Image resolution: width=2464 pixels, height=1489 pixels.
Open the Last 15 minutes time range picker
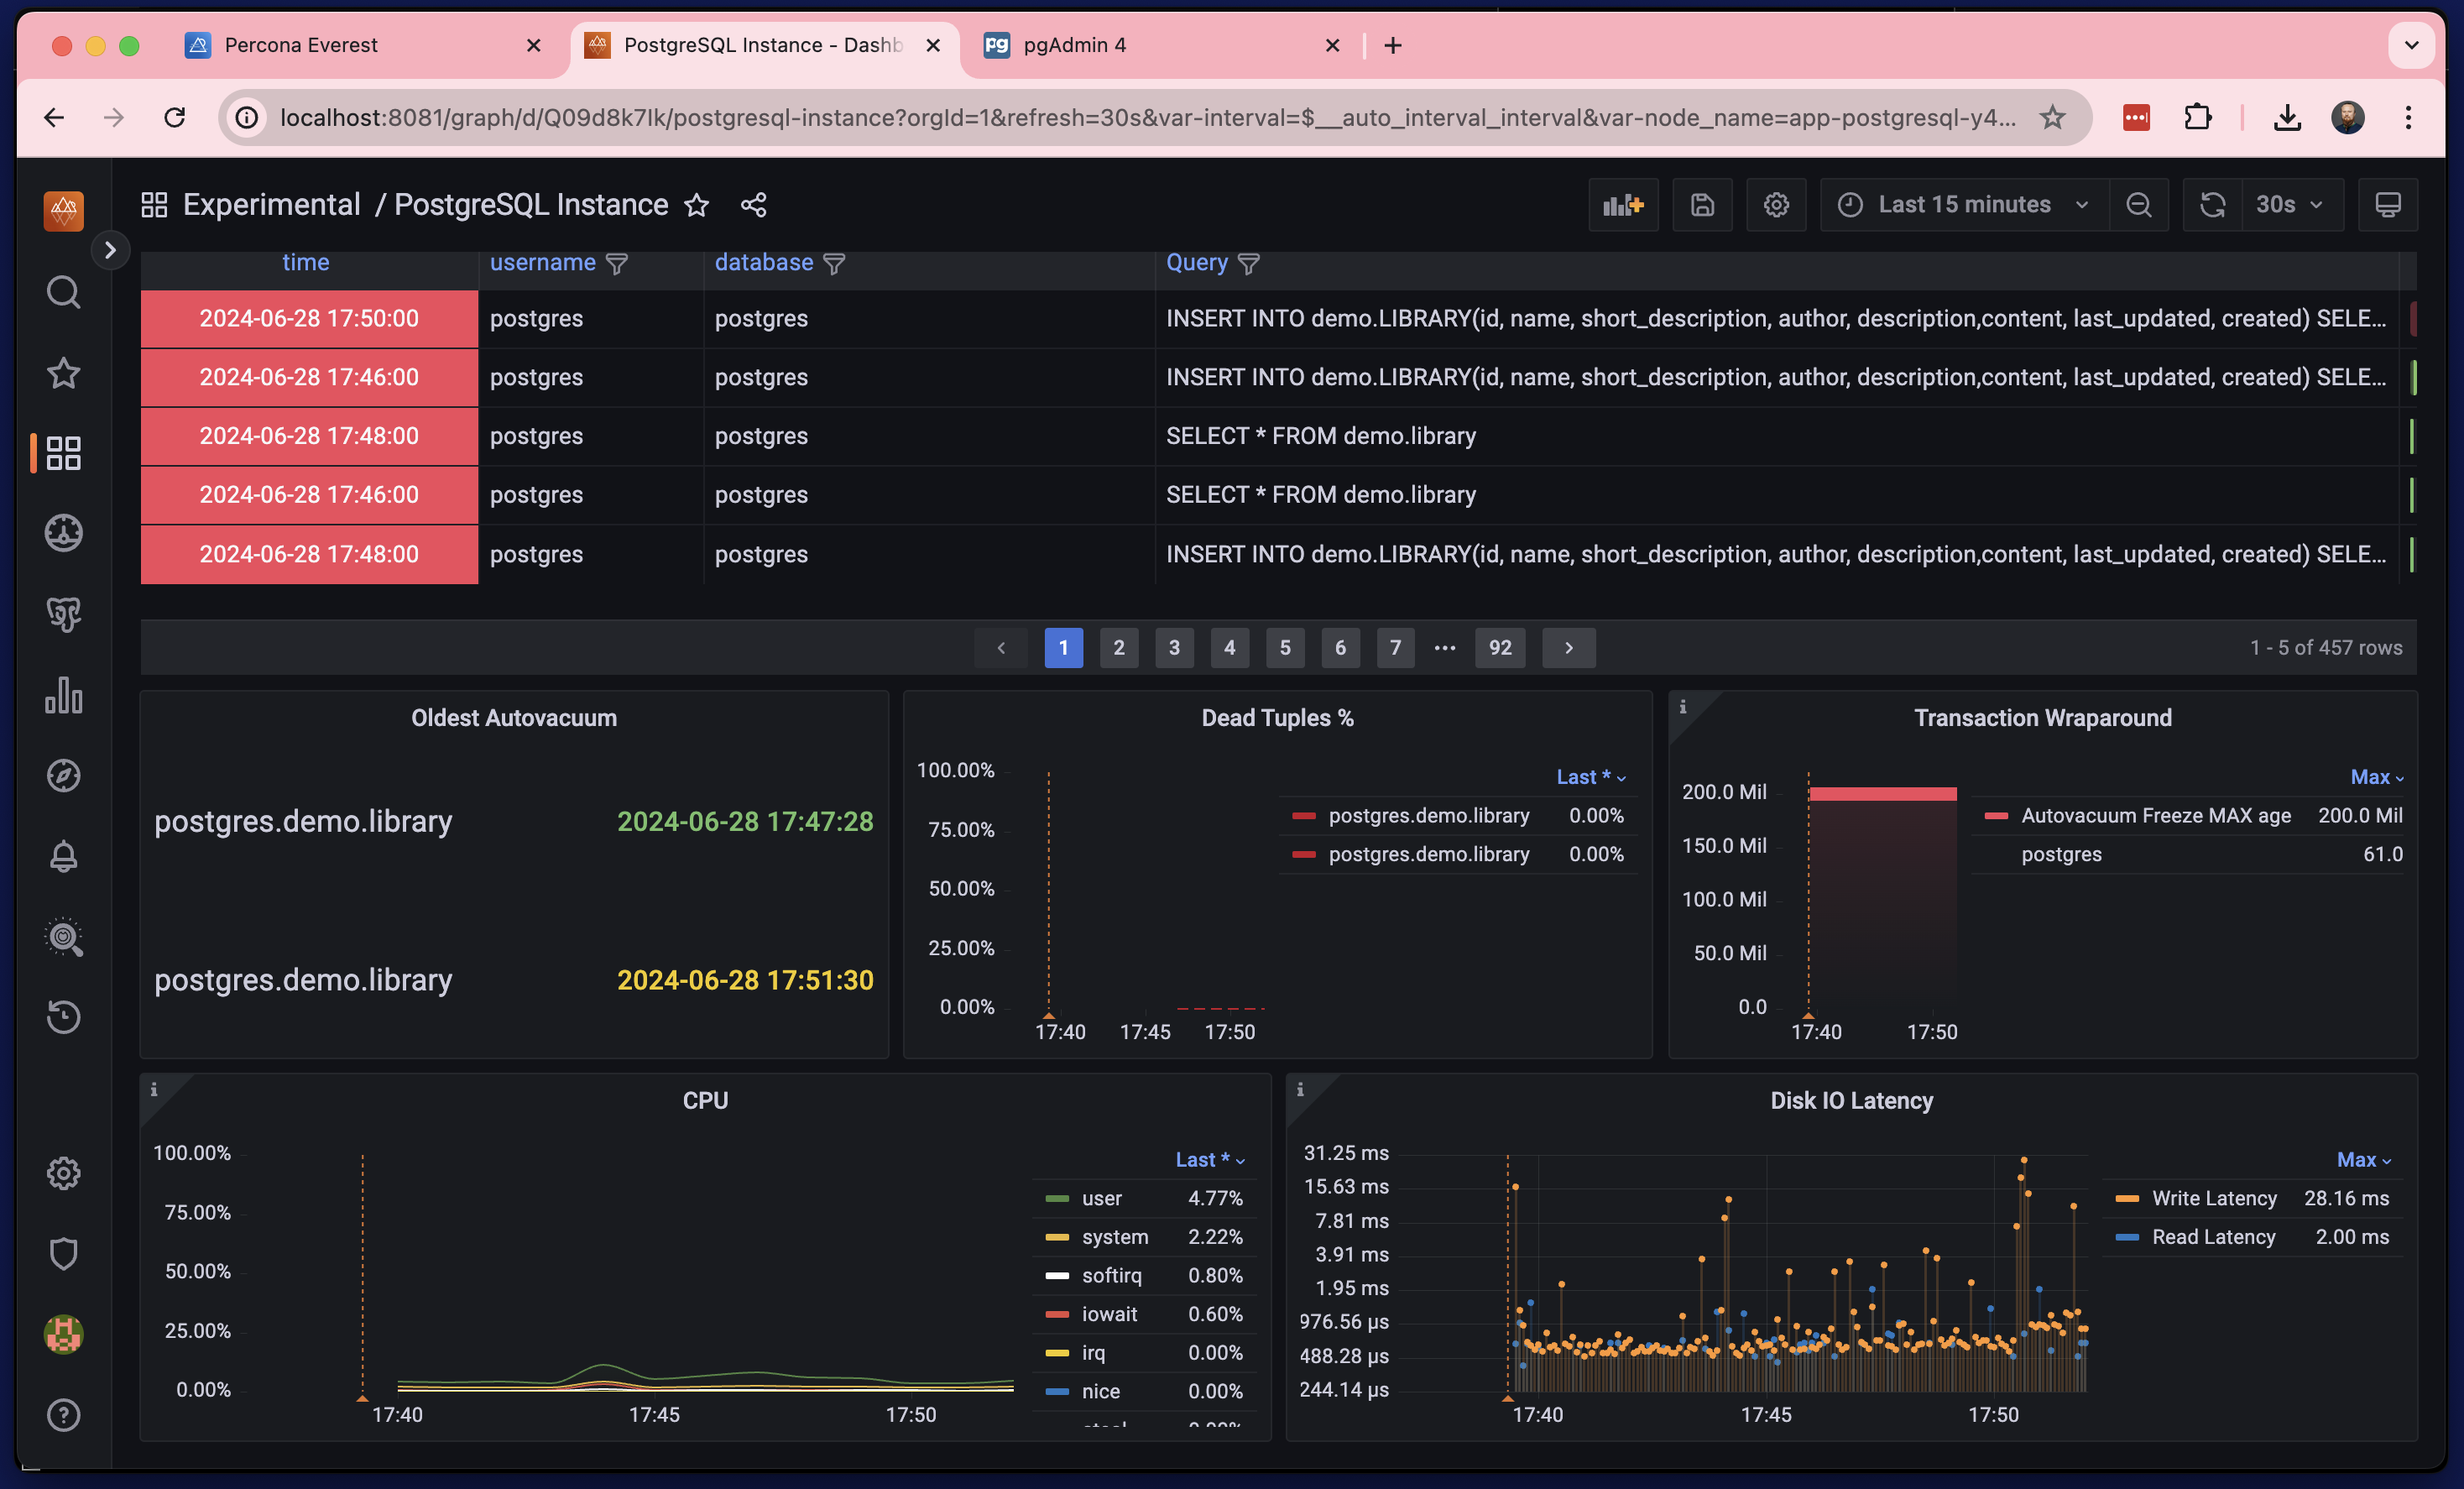(1963, 204)
